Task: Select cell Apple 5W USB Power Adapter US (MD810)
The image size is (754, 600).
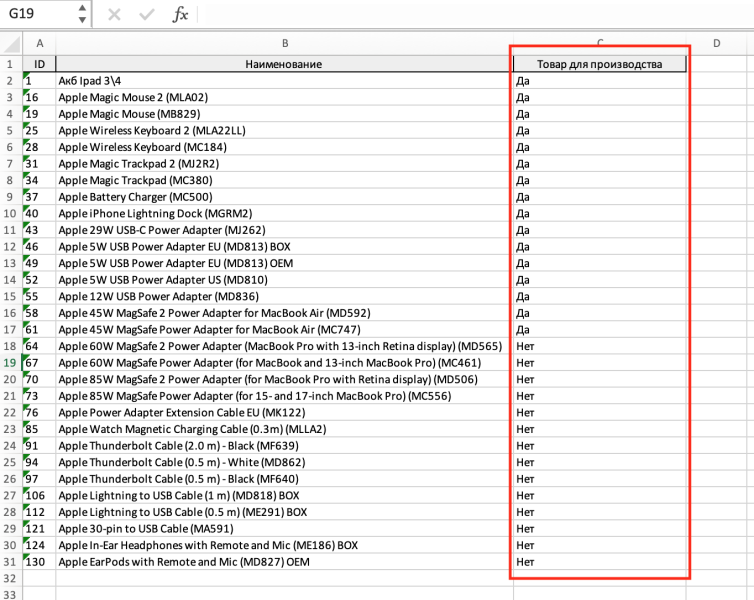Action: tap(285, 280)
